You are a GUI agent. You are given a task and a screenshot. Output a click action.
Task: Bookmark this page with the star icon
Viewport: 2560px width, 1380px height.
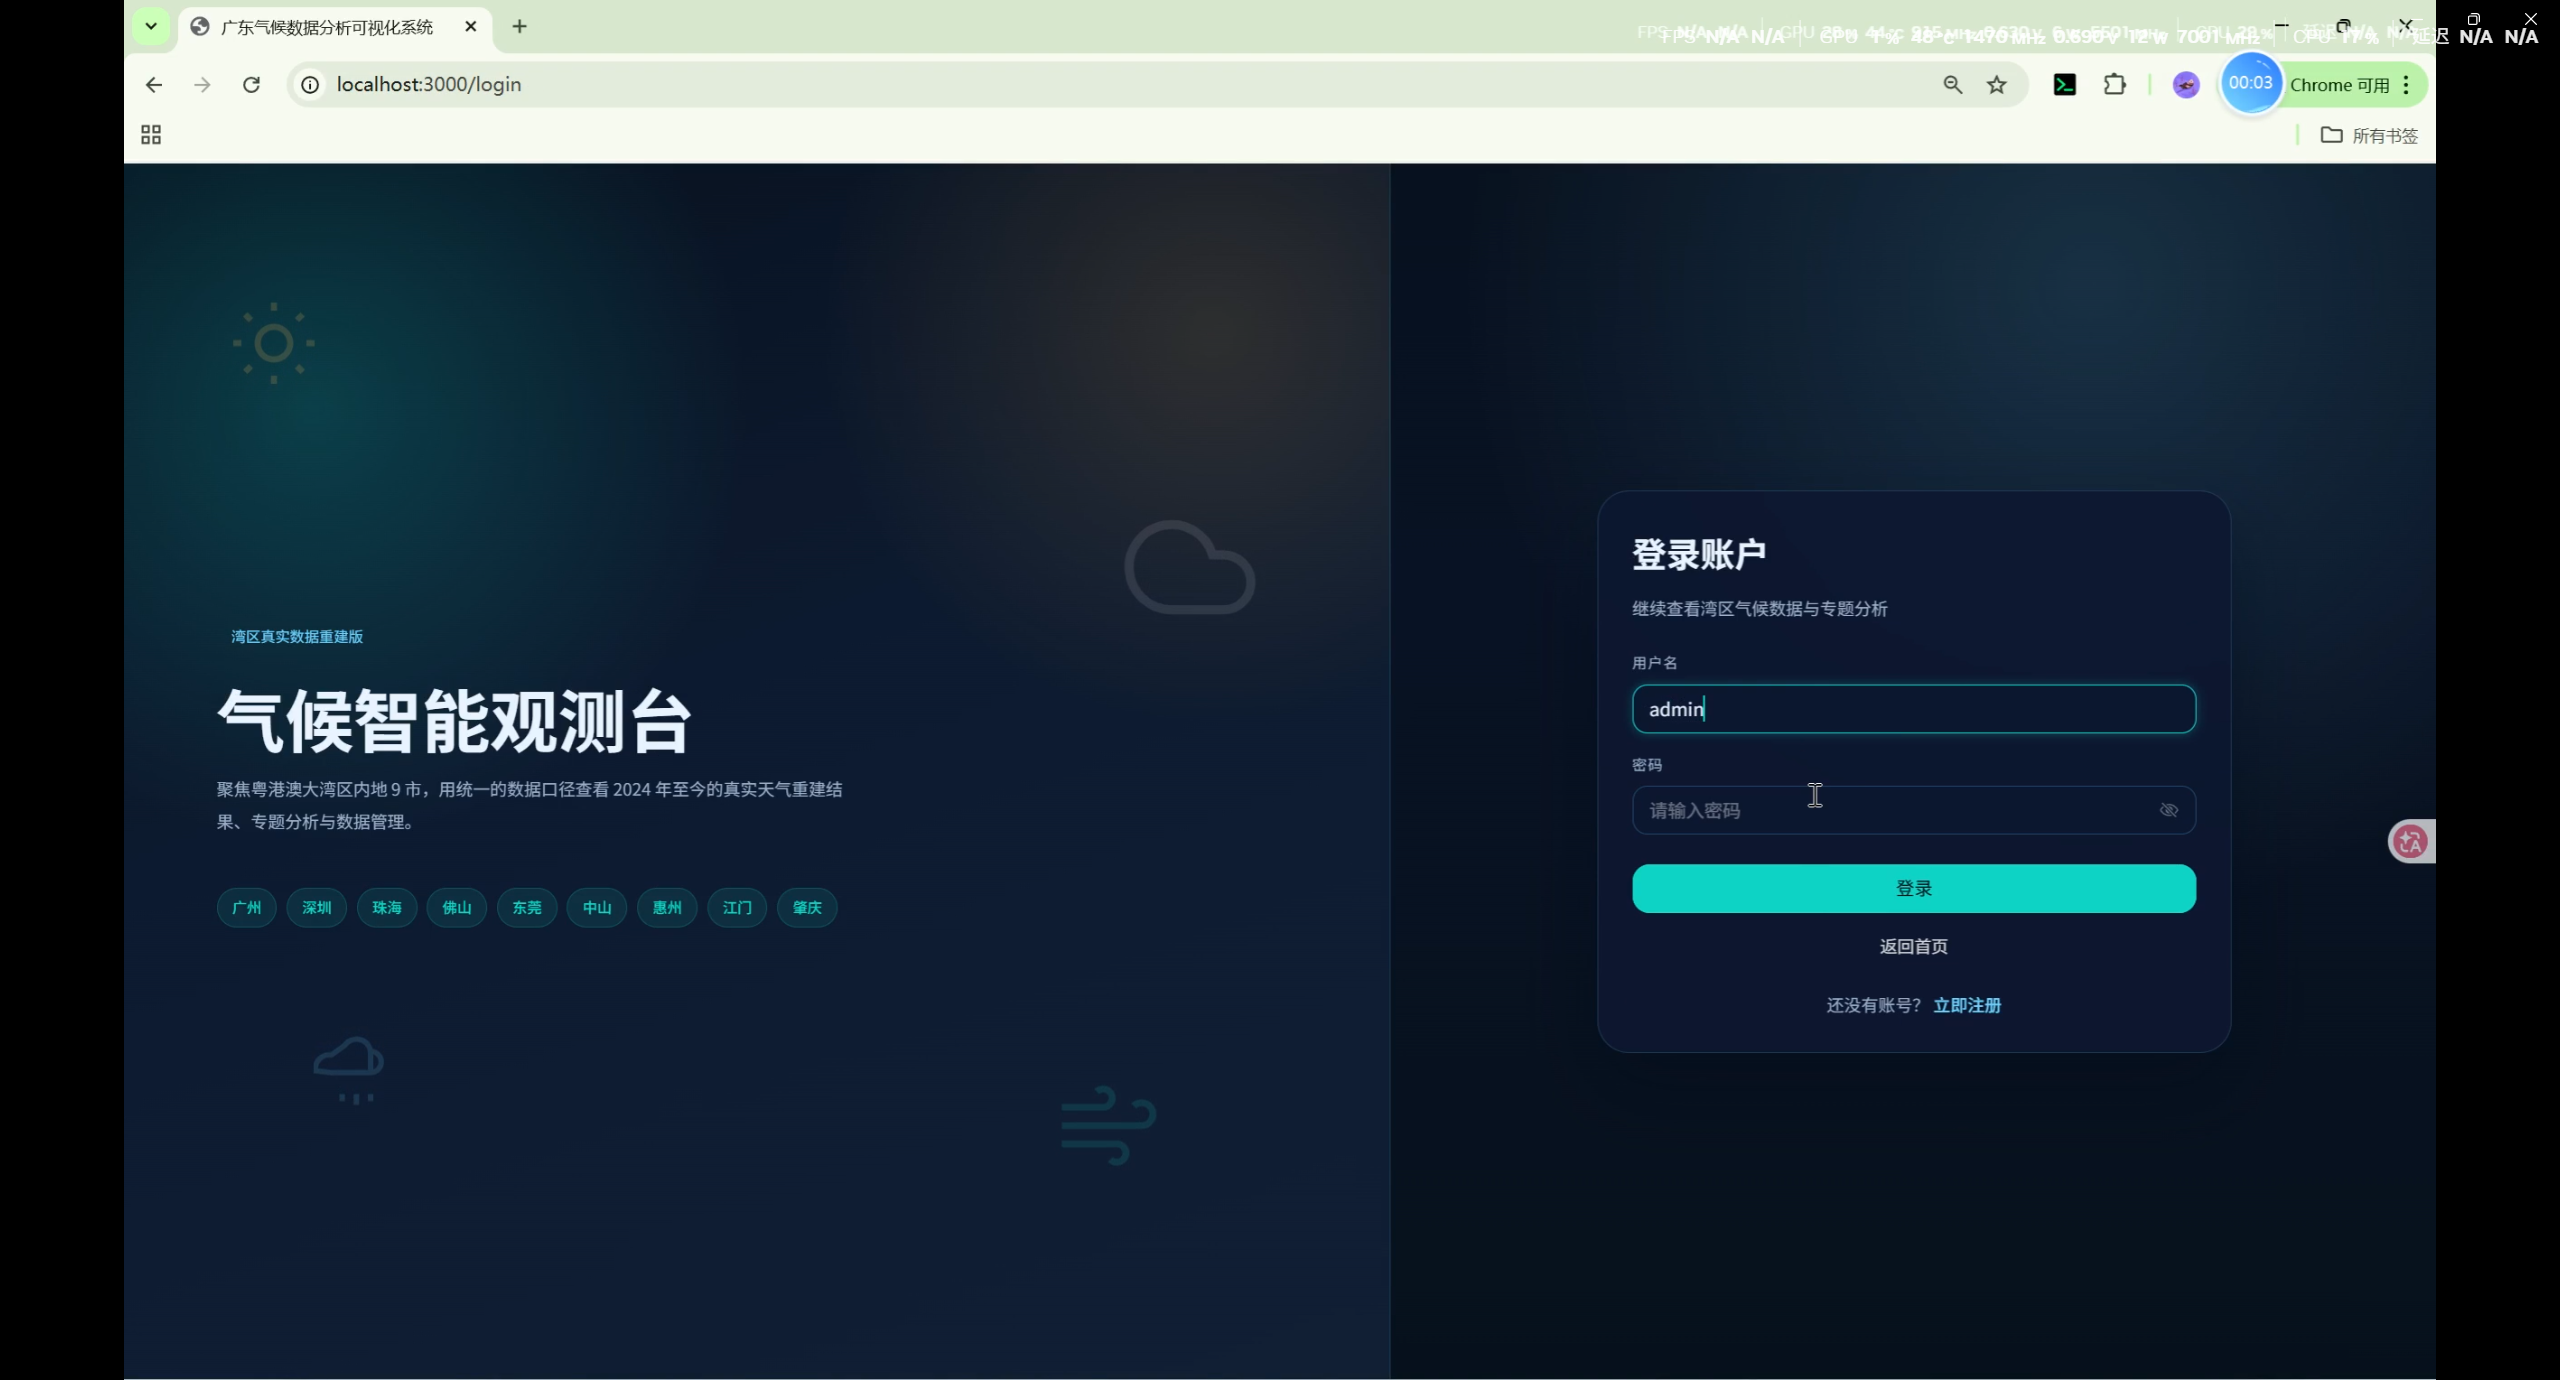(1996, 85)
